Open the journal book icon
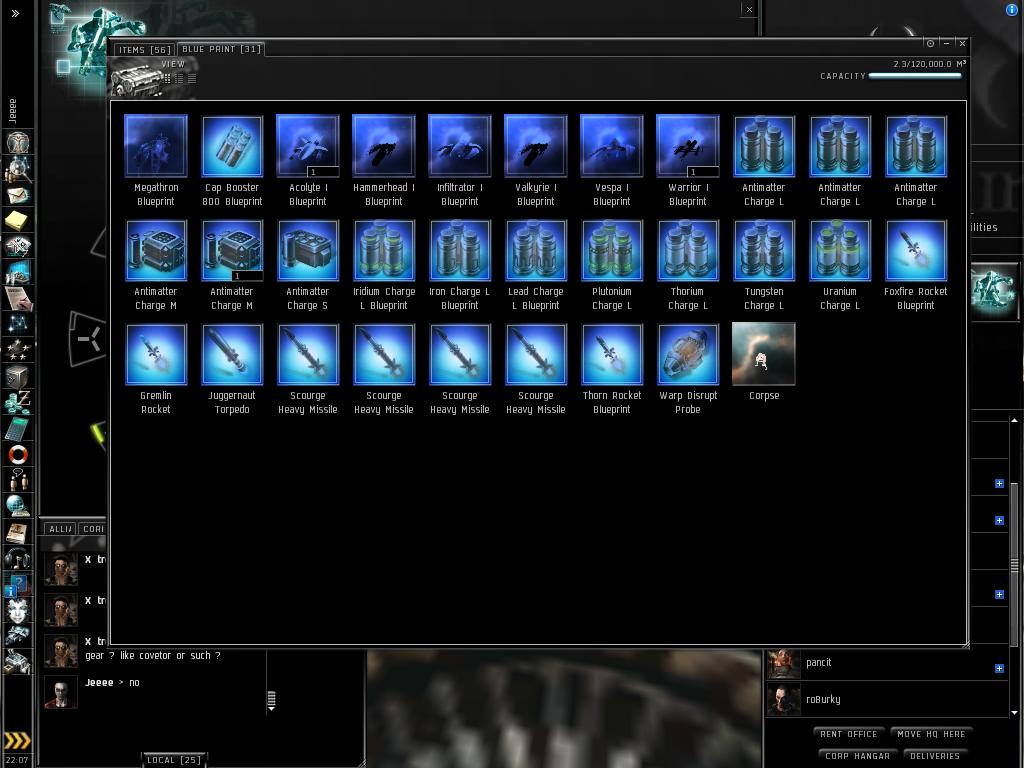The height and width of the screenshot is (768, 1024). (x=18, y=532)
